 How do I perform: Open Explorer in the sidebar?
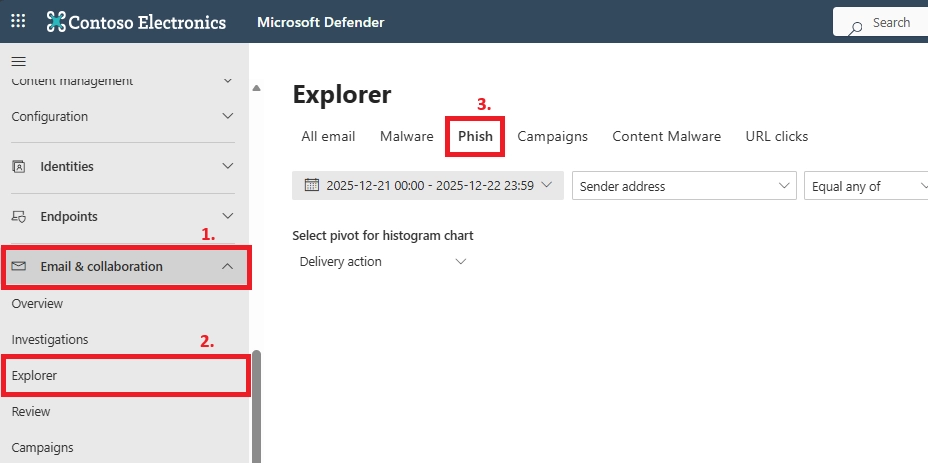pyautogui.click(x=34, y=375)
